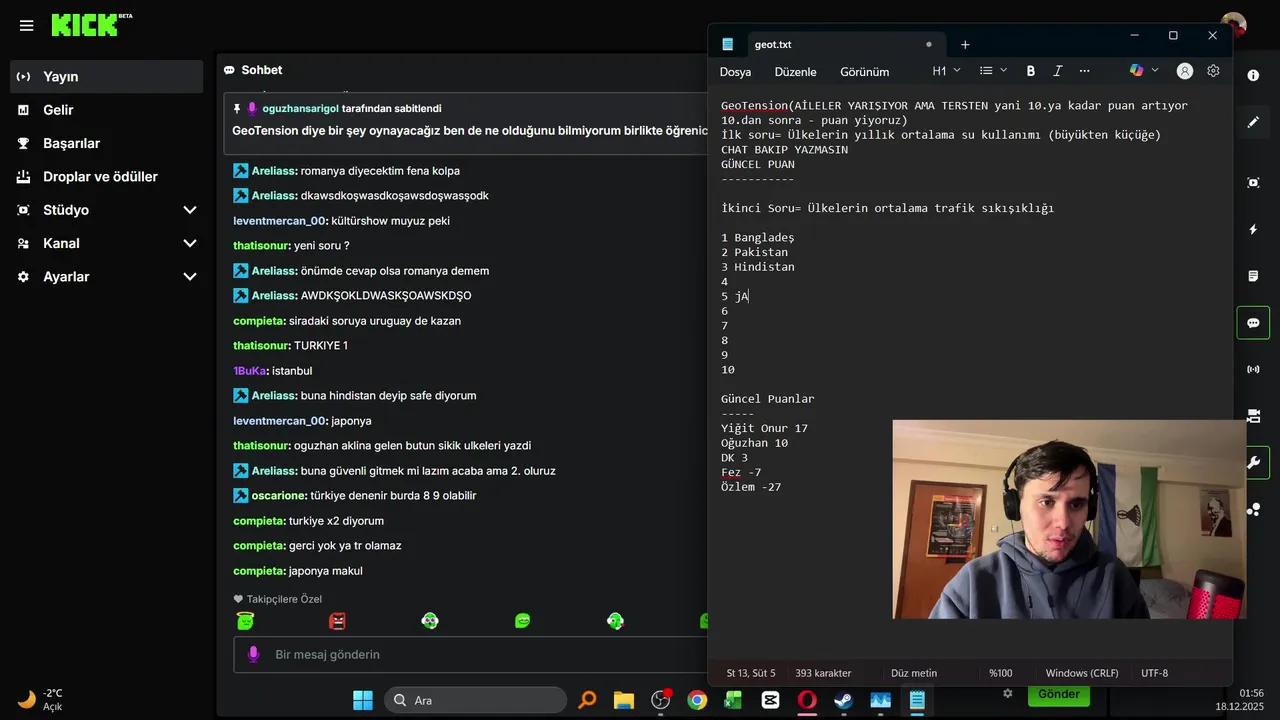Image resolution: width=1280 pixels, height=720 pixels.
Task: Click the Sohbet chat header
Action: pyautogui.click(x=261, y=70)
